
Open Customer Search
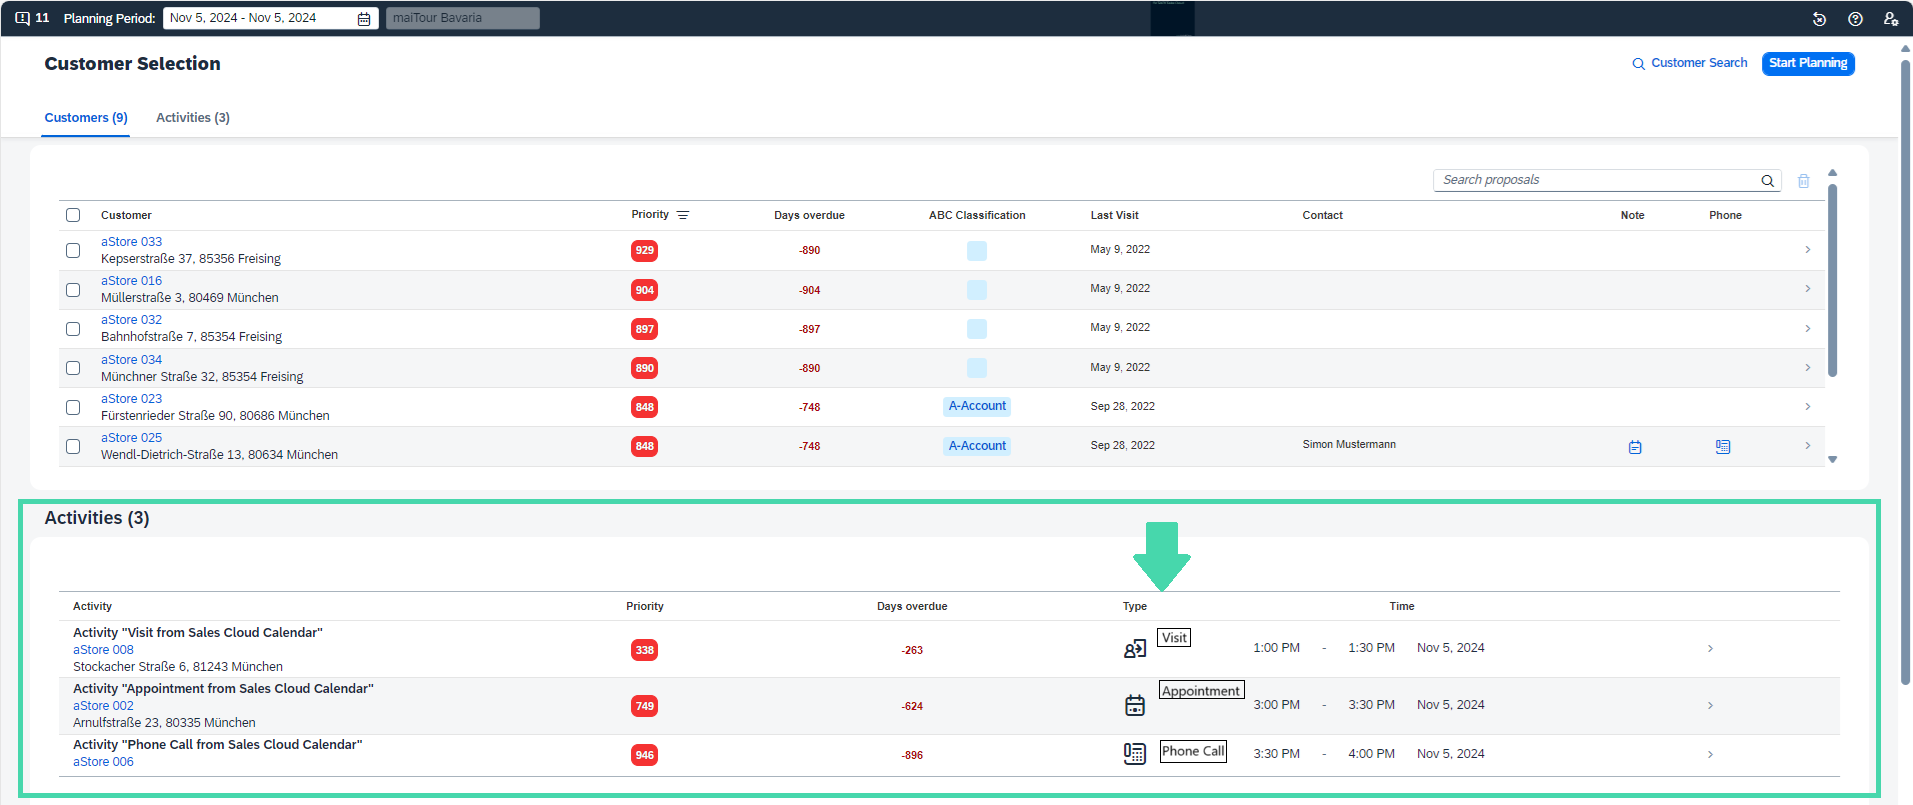(x=1690, y=63)
